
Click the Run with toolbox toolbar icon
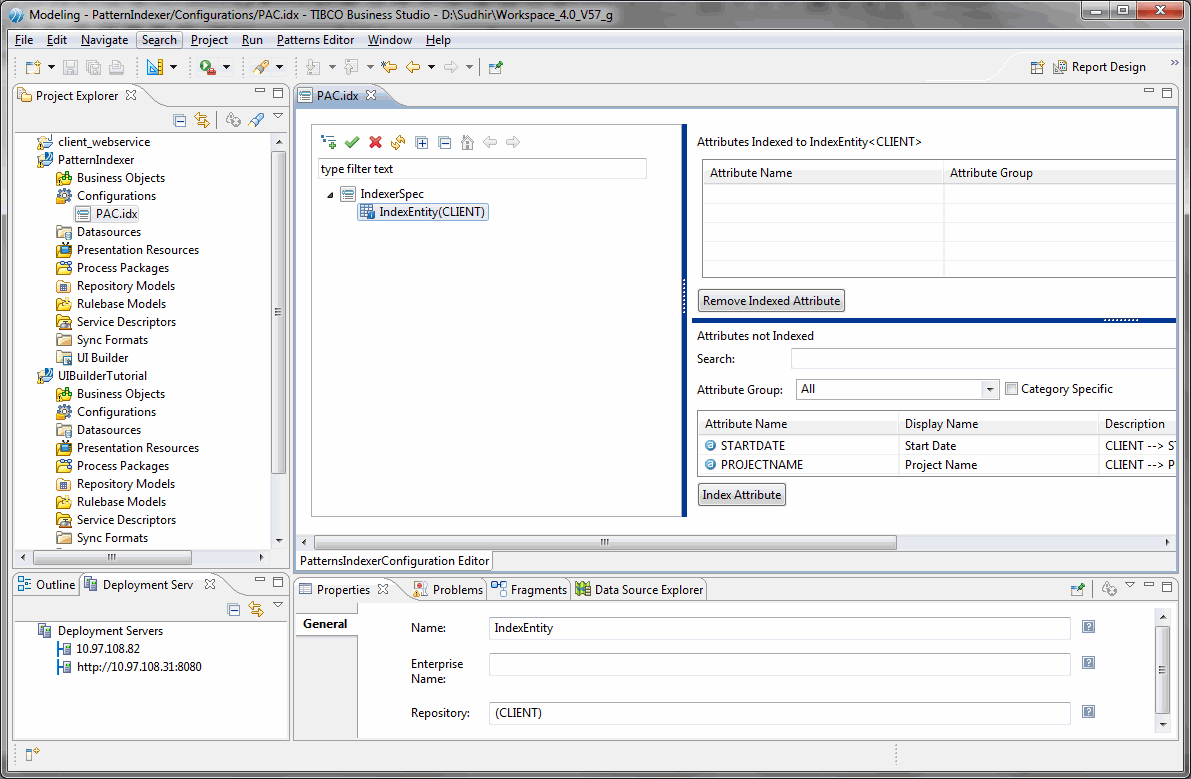[207, 67]
